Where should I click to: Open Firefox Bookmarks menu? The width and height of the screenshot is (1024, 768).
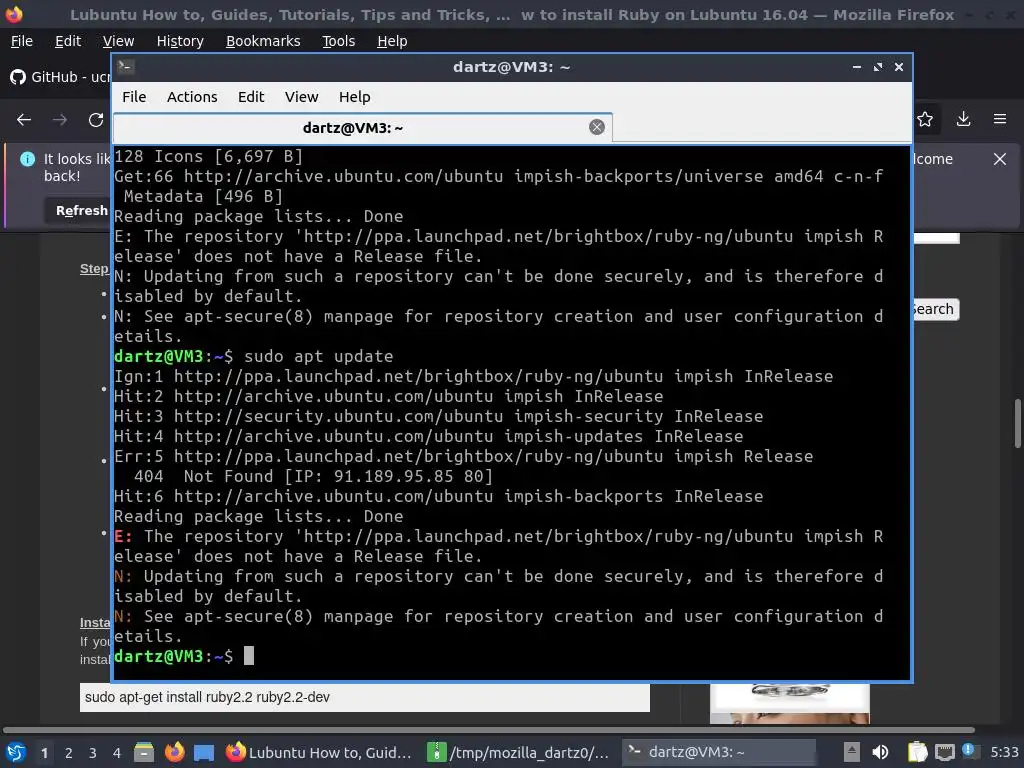[263, 41]
